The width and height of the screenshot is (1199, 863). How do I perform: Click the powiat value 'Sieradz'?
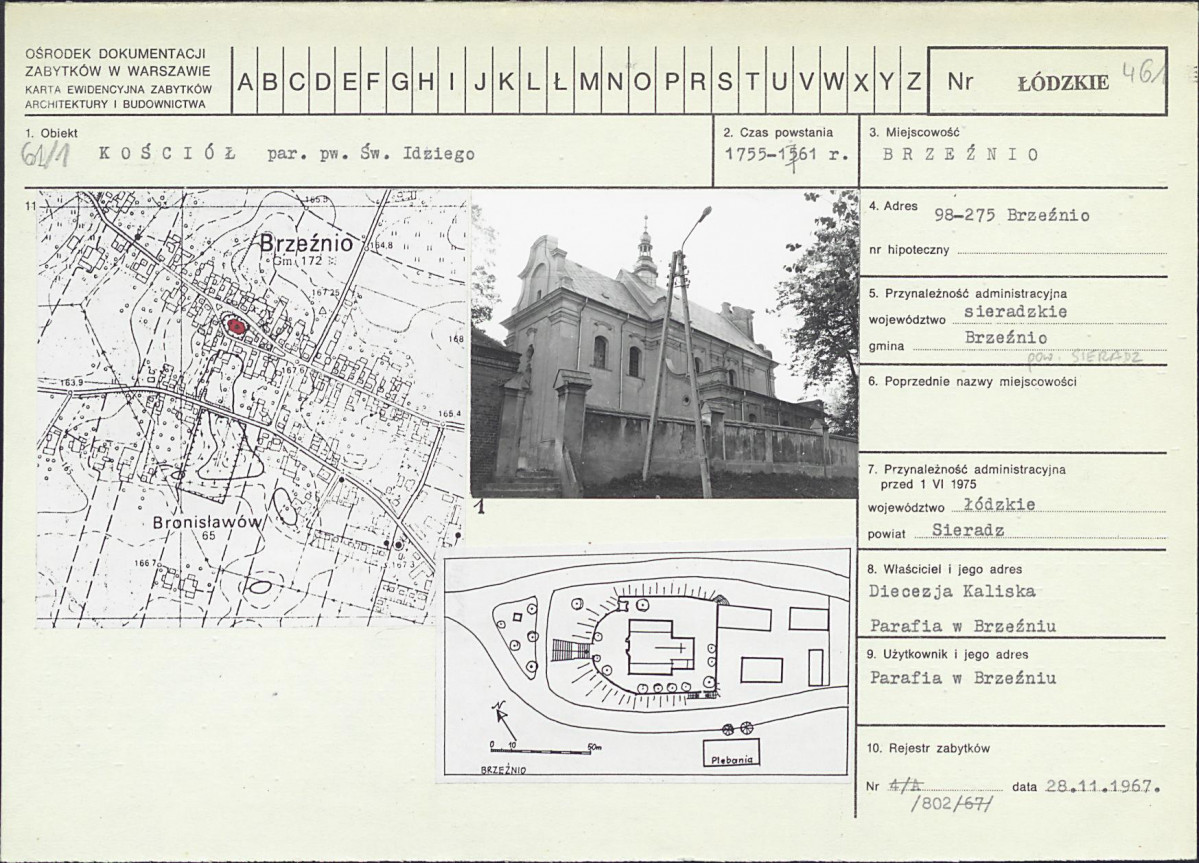[x=968, y=530]
